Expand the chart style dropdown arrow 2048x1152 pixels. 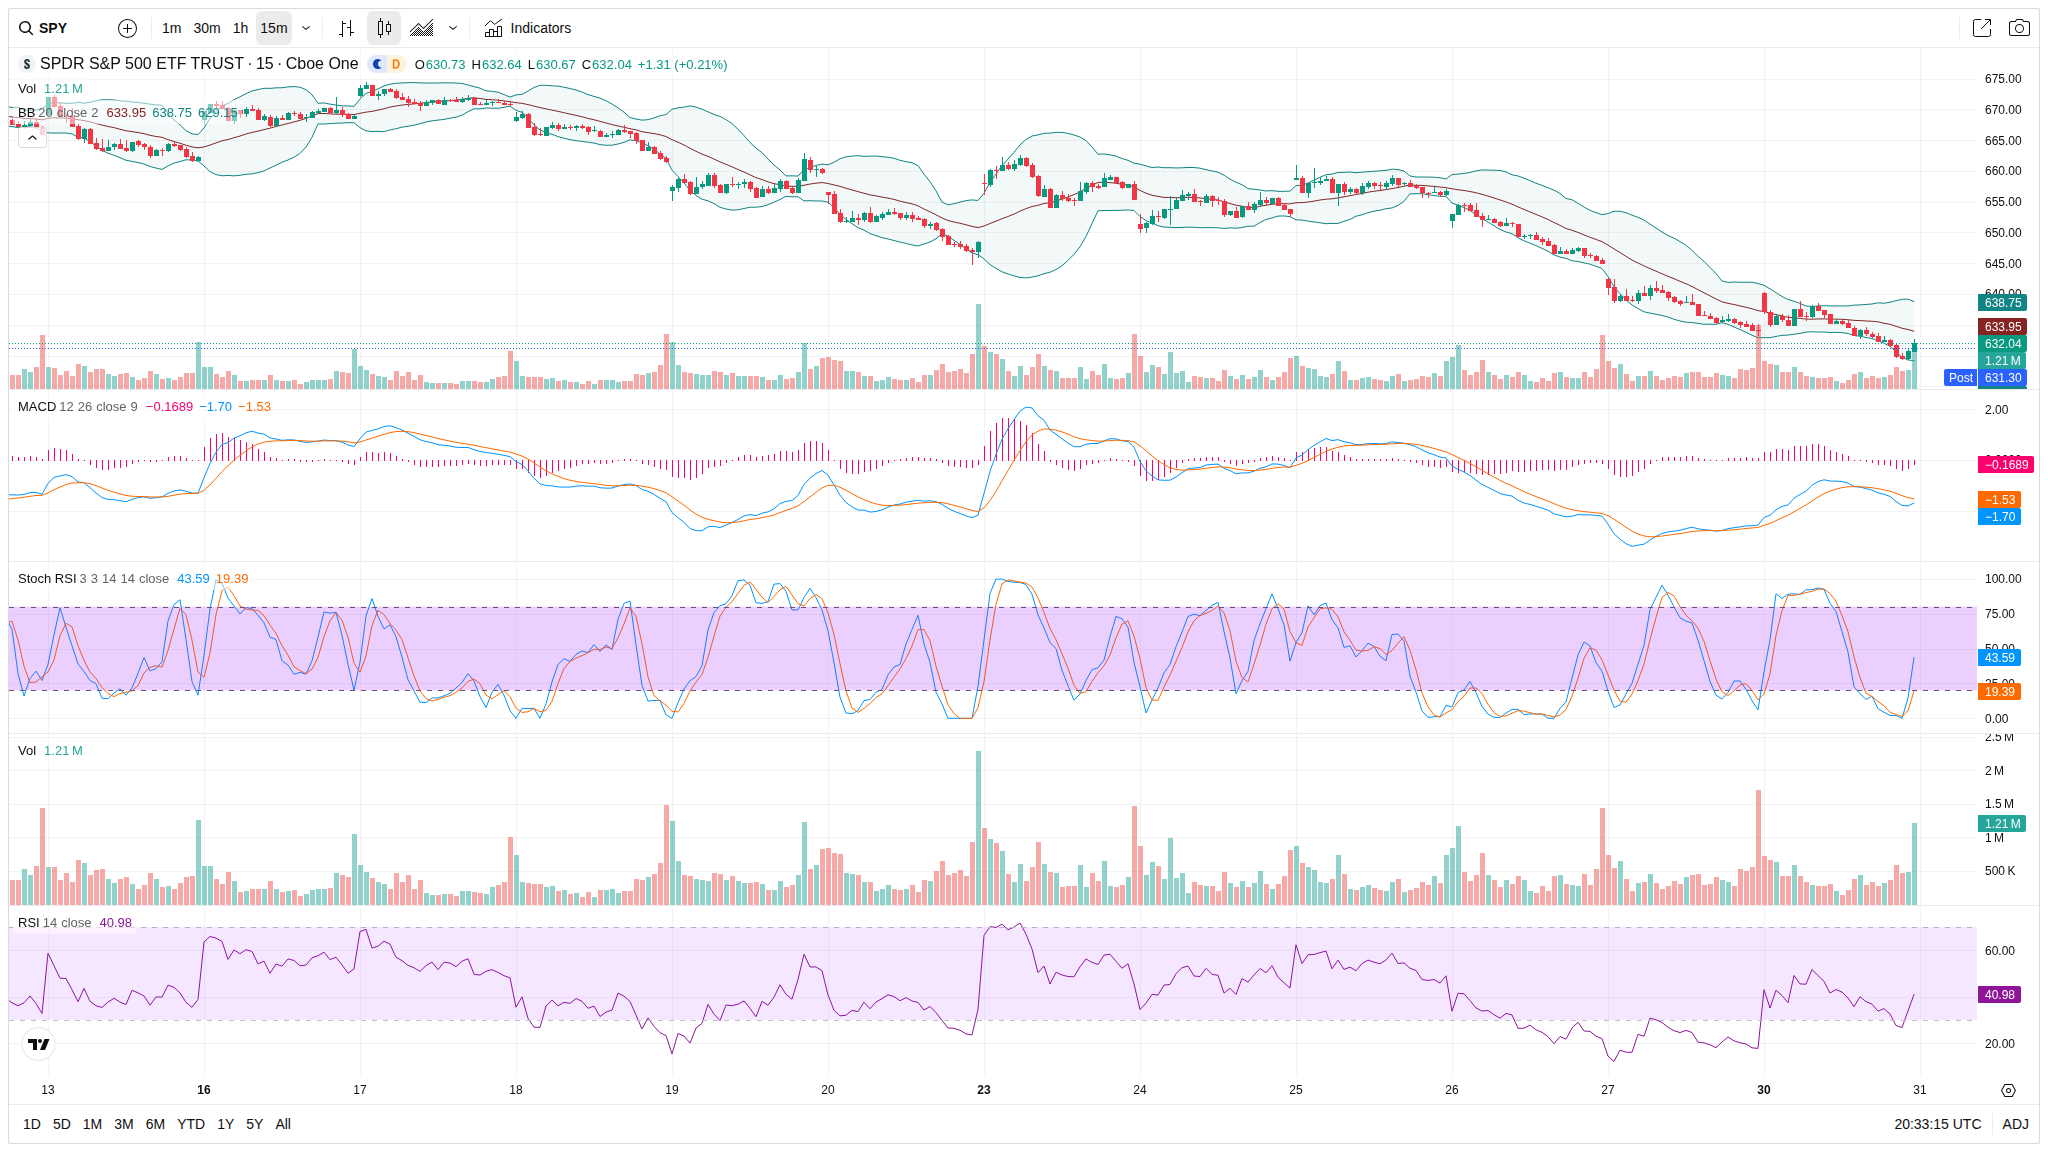[x=453, y=28]
